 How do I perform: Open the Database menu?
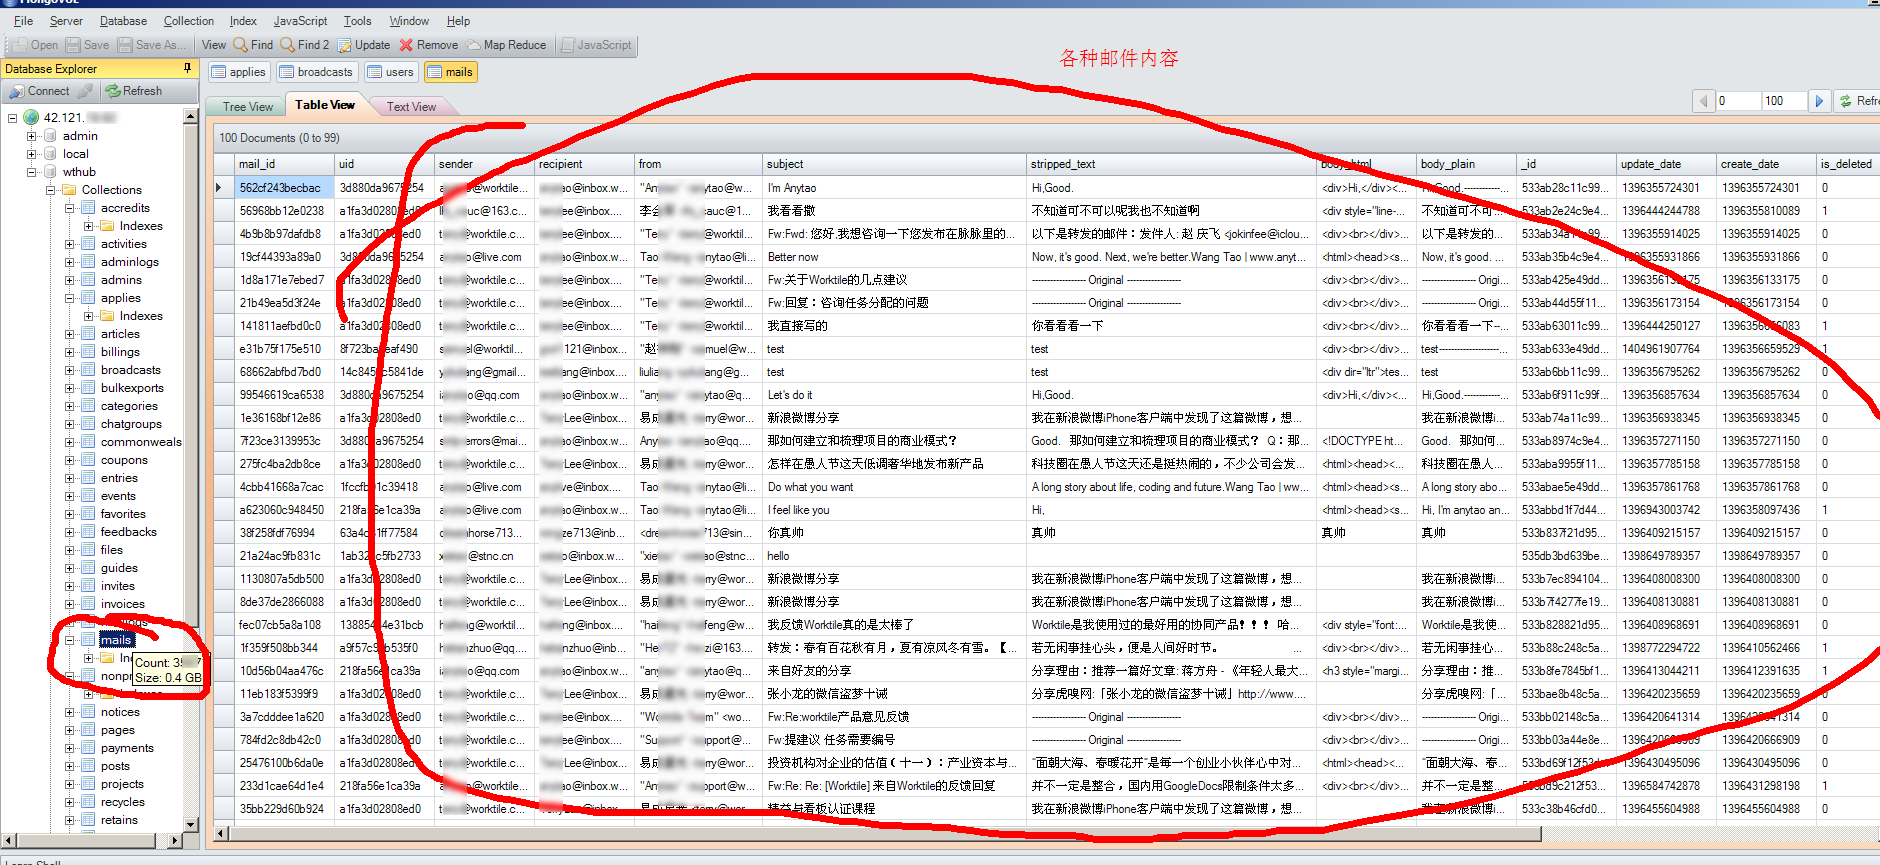click(123, 21)
